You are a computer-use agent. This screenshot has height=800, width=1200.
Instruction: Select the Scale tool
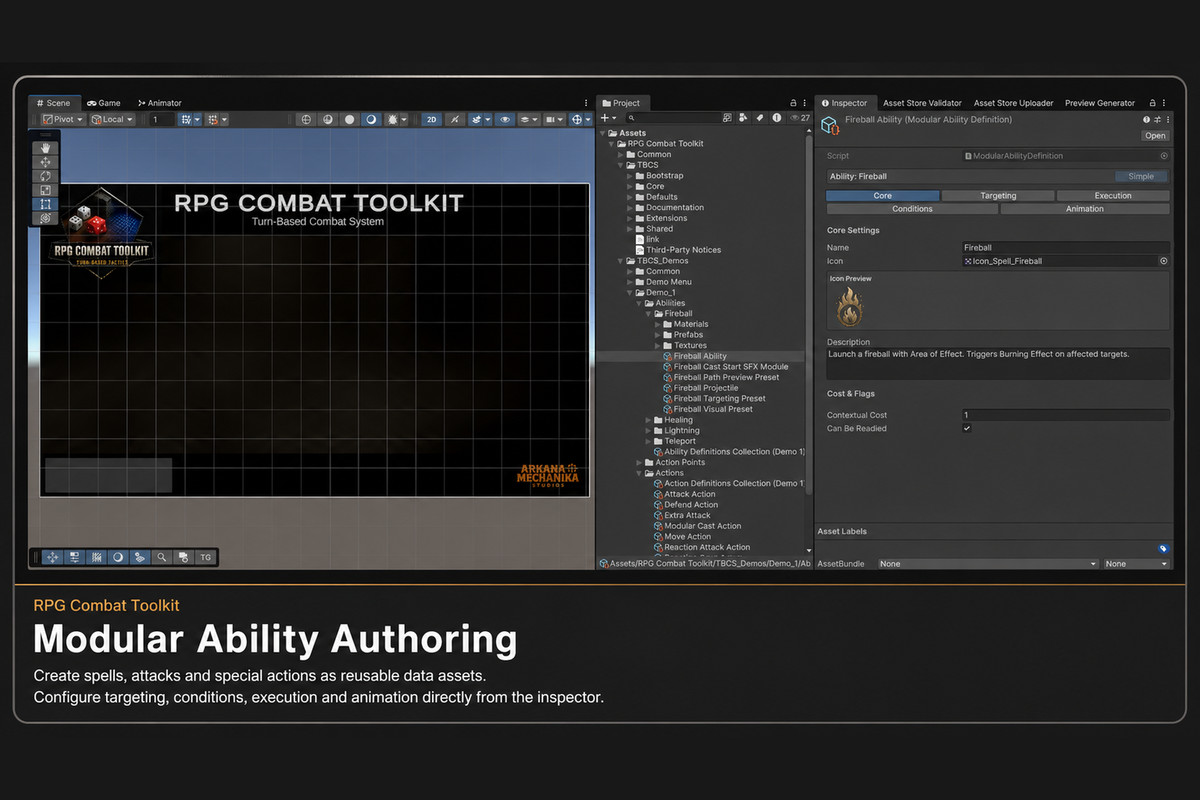coord(45,190)
